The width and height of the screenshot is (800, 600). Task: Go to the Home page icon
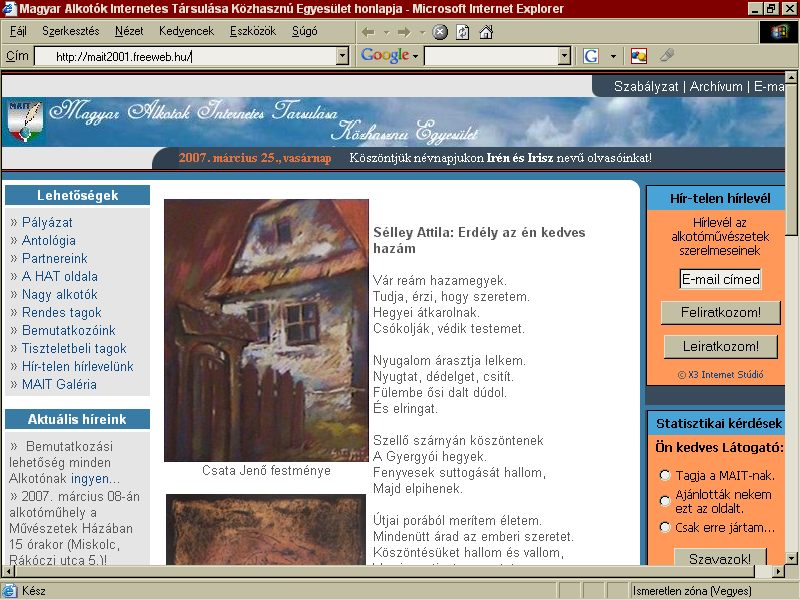coord(486,32)
